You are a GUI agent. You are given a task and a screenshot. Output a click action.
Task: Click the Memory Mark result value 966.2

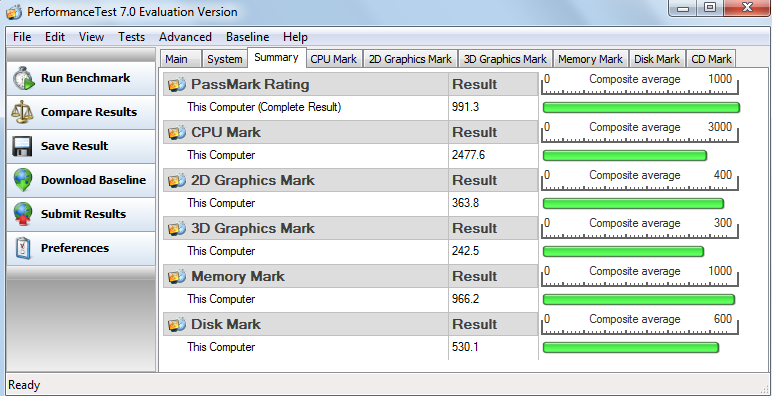click(x=465, y=299)
